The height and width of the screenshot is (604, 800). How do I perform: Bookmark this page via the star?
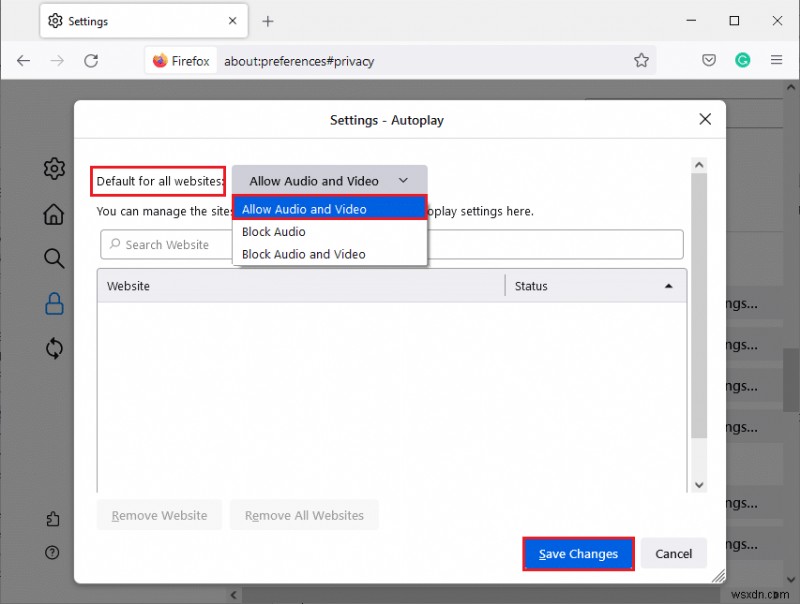click(641, 60)
